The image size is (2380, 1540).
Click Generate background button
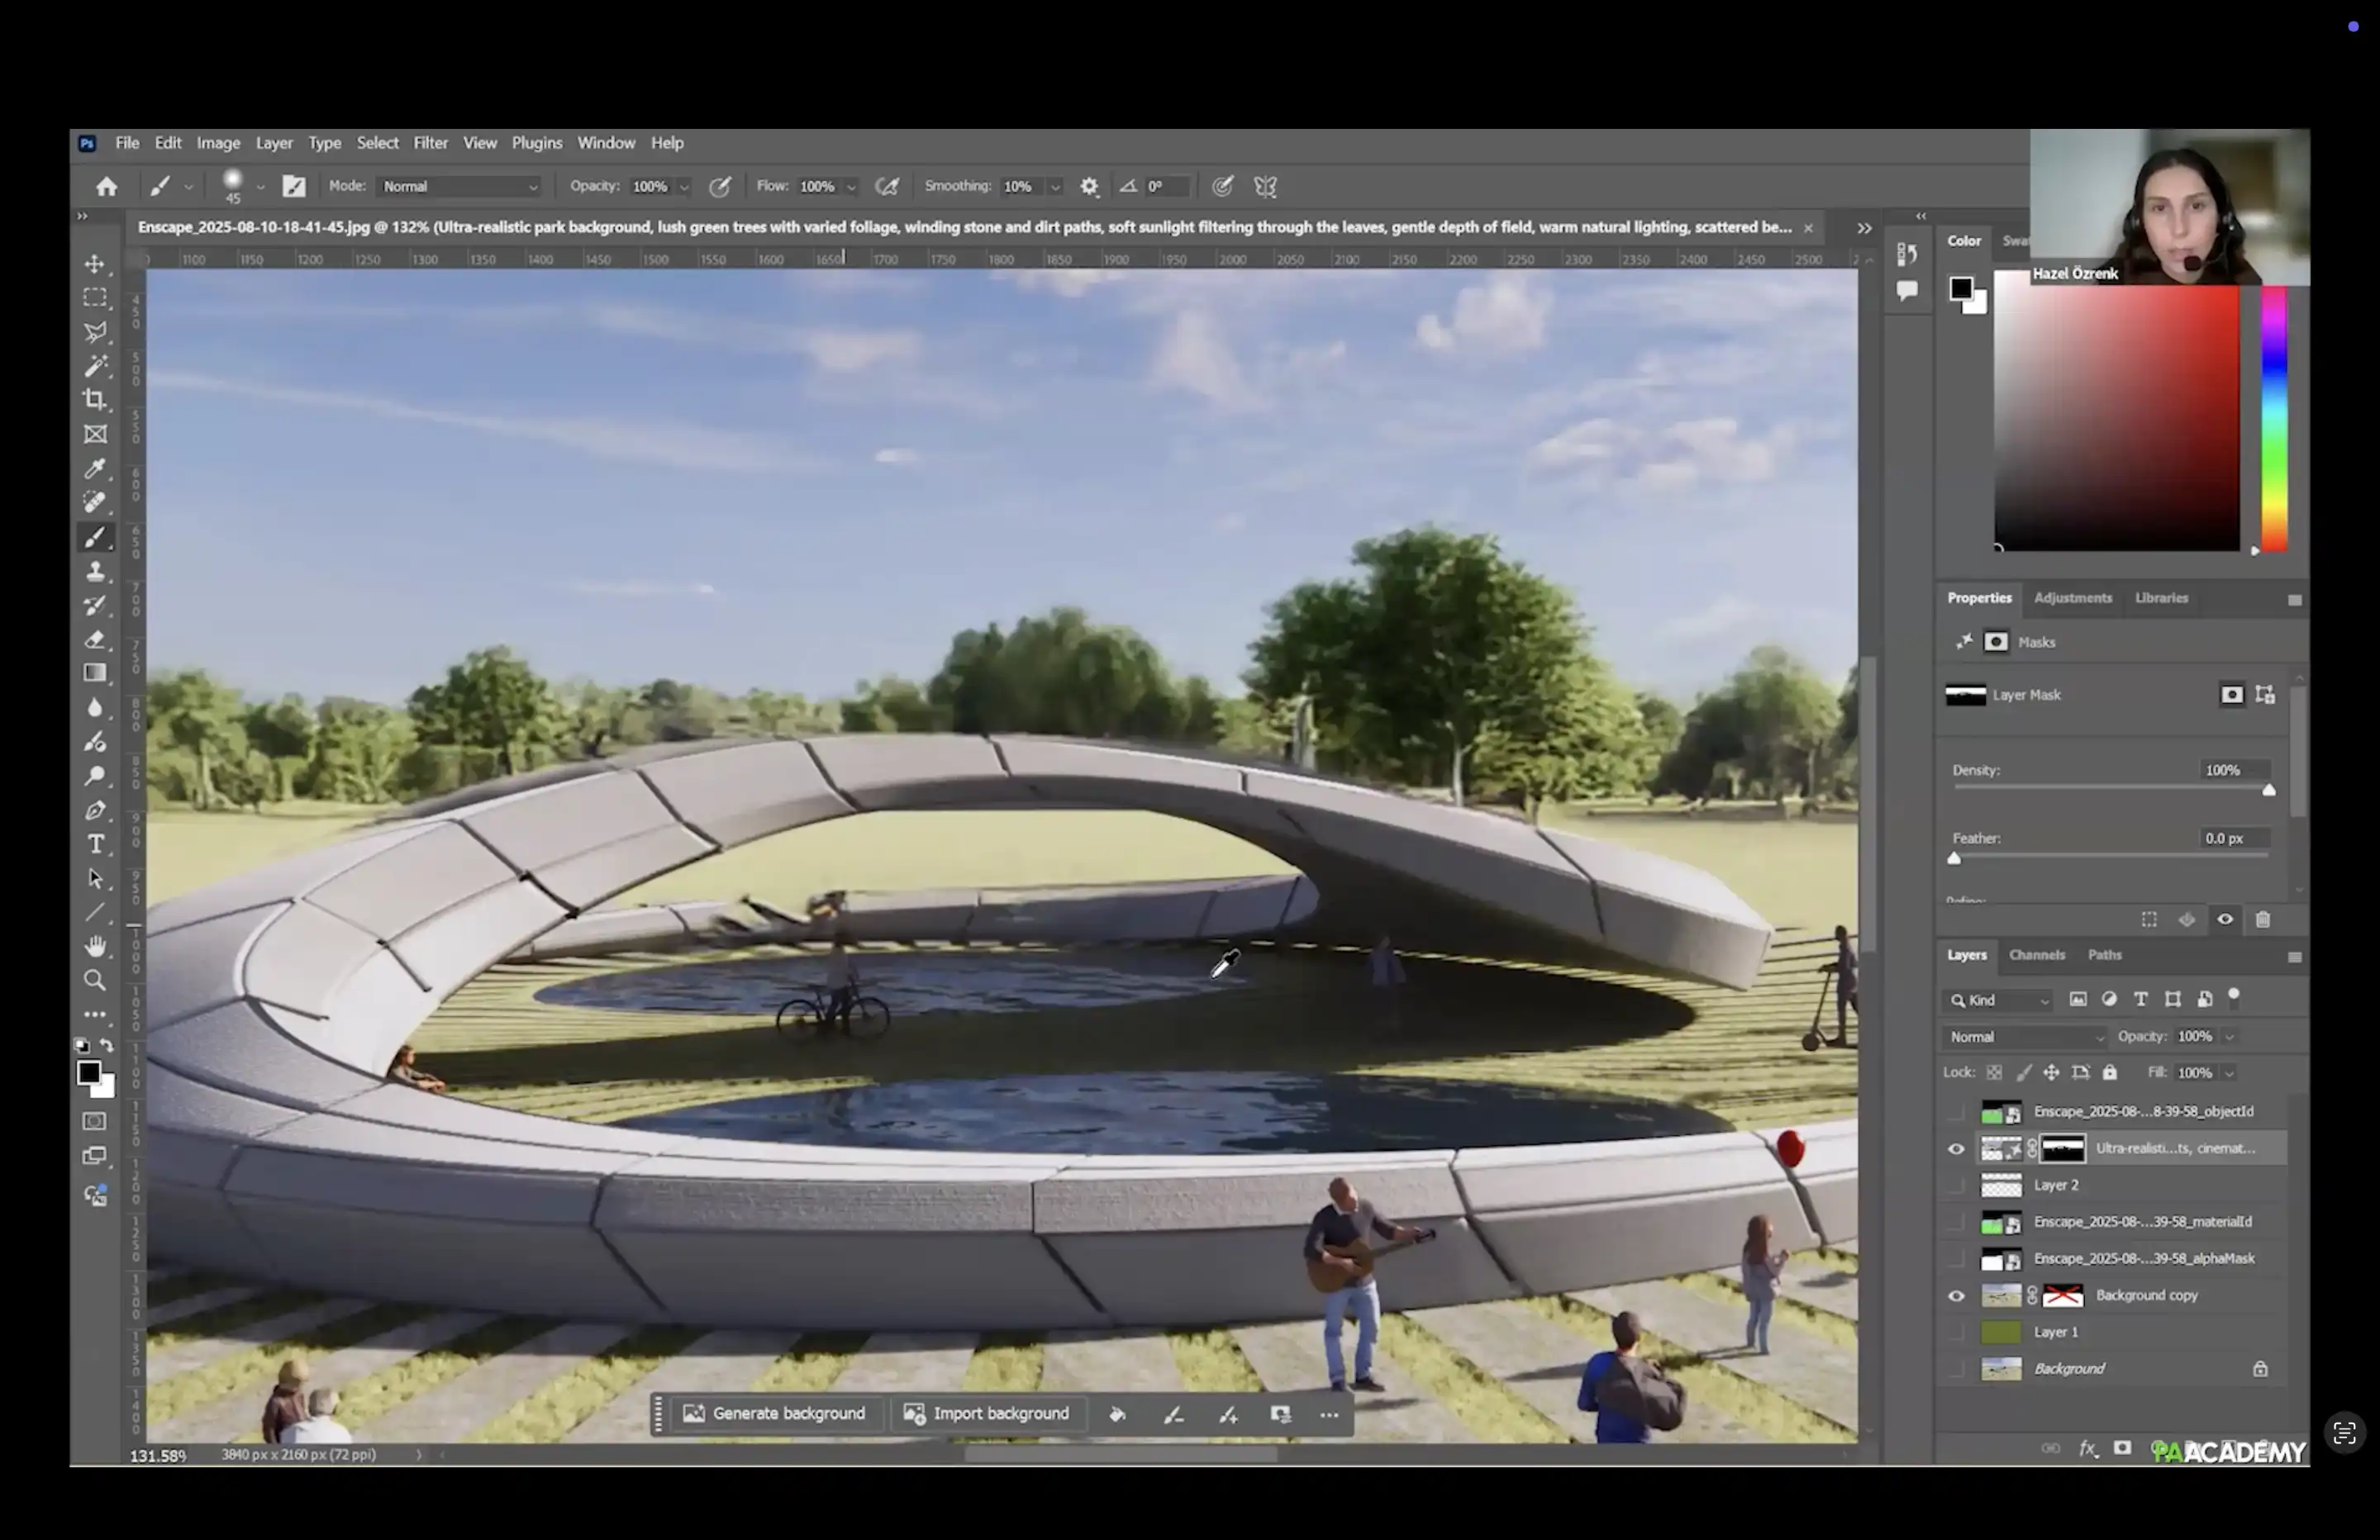click(x=774, y=1414)
